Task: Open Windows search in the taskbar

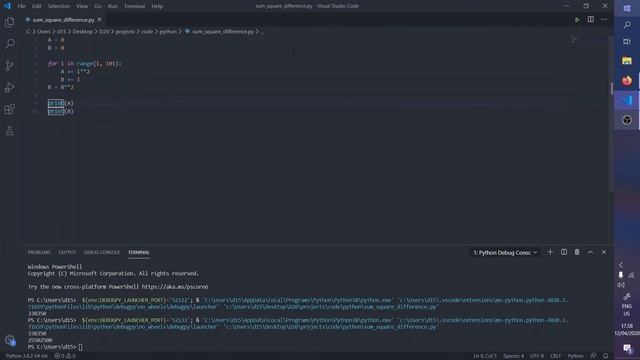Action: 627,25
